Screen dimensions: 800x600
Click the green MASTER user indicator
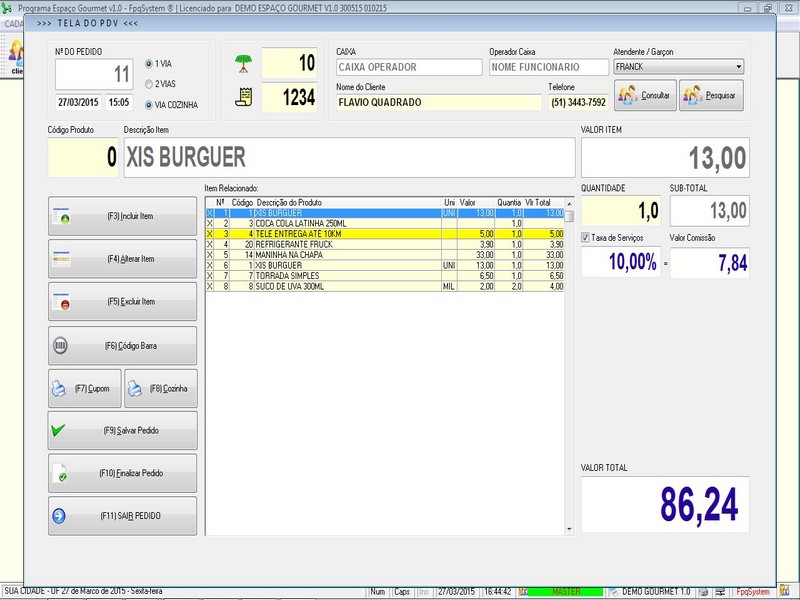point(566,592)
